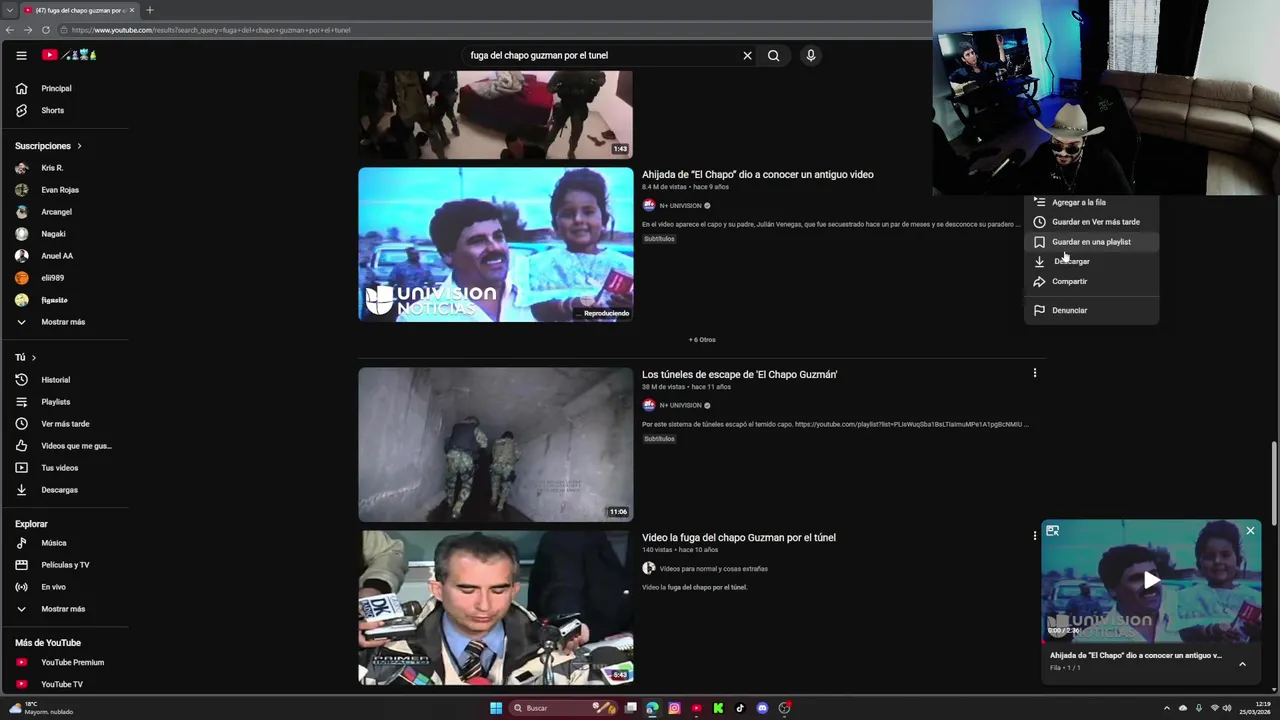Image resolution: width=1280 pixels, height=720 pixels.
Task: Open YouTube TV in sidebar
Action: coord(64,684)
